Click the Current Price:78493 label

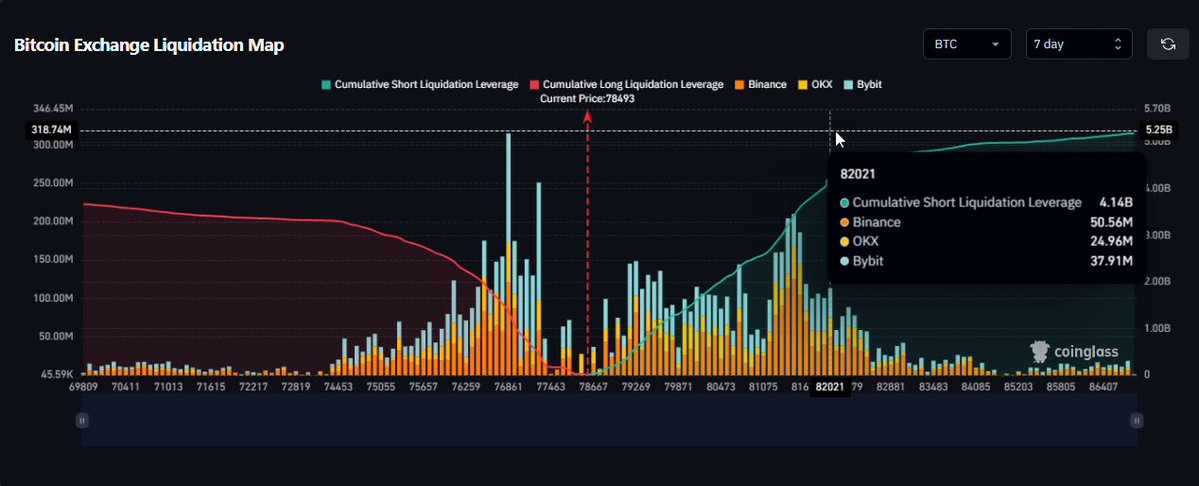coord(587,99)
